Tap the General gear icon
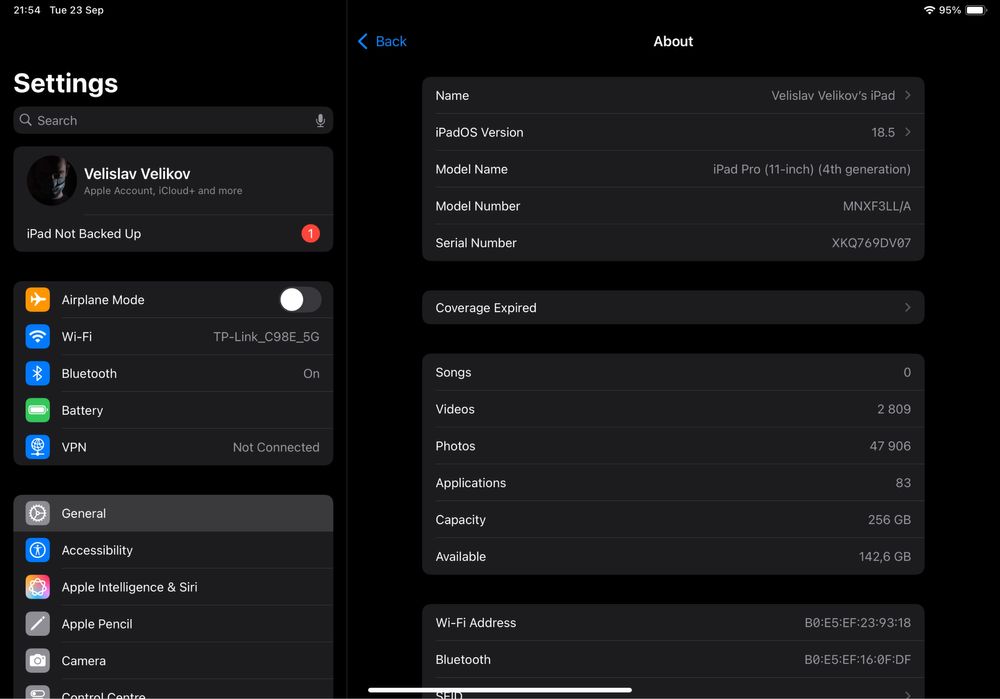 coord(38,513)
